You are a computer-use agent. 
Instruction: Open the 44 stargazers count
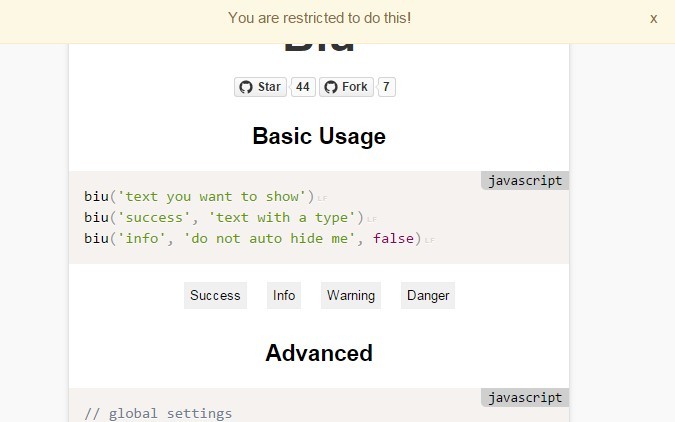point(303,87)
